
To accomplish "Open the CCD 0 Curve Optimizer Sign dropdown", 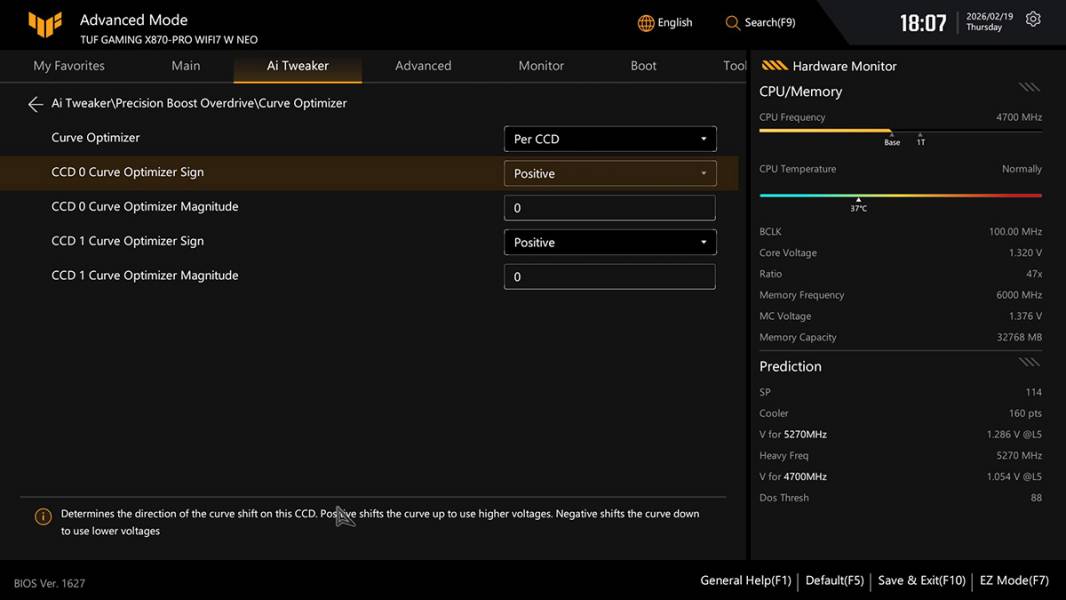I will pos(609,173).
